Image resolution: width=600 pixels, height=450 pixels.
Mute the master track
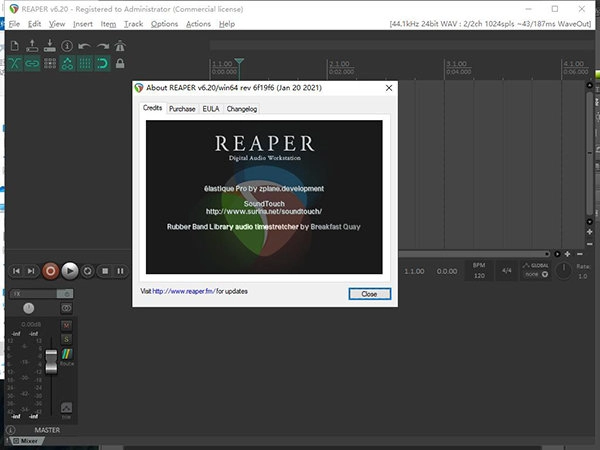(67, 326)
